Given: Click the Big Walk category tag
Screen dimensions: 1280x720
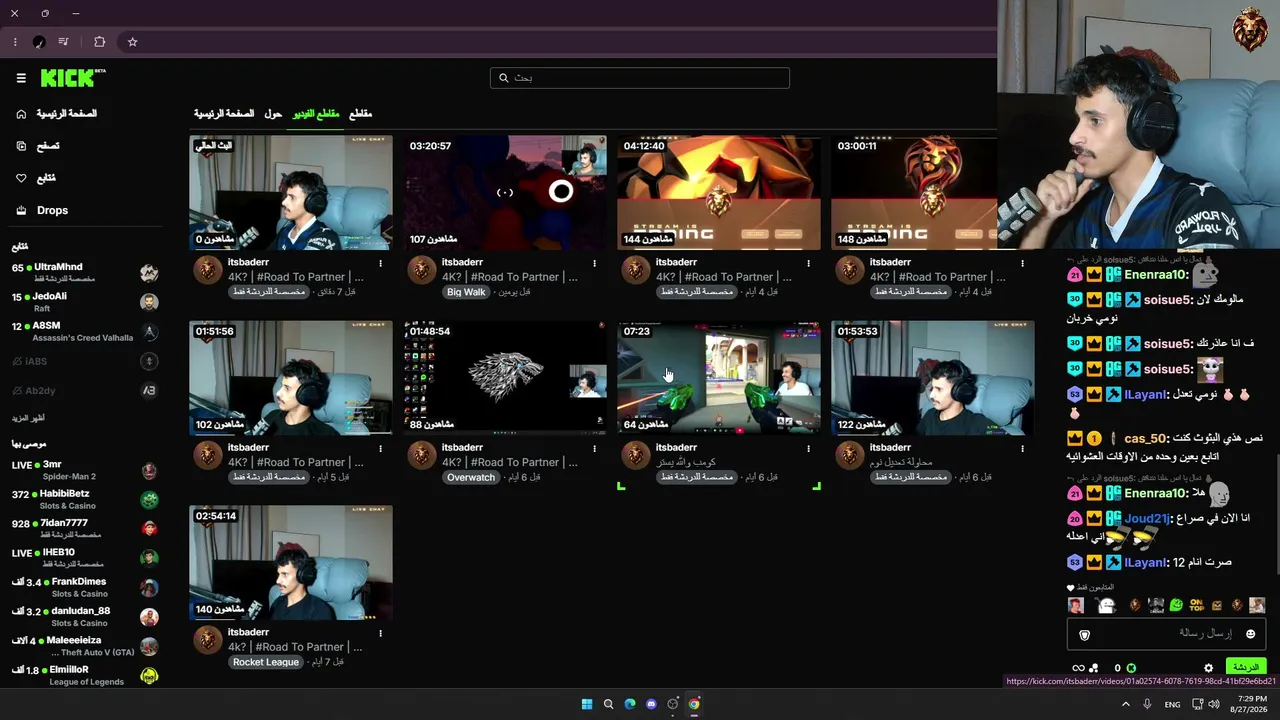Looking at the screenshot, I should [466, 292].
